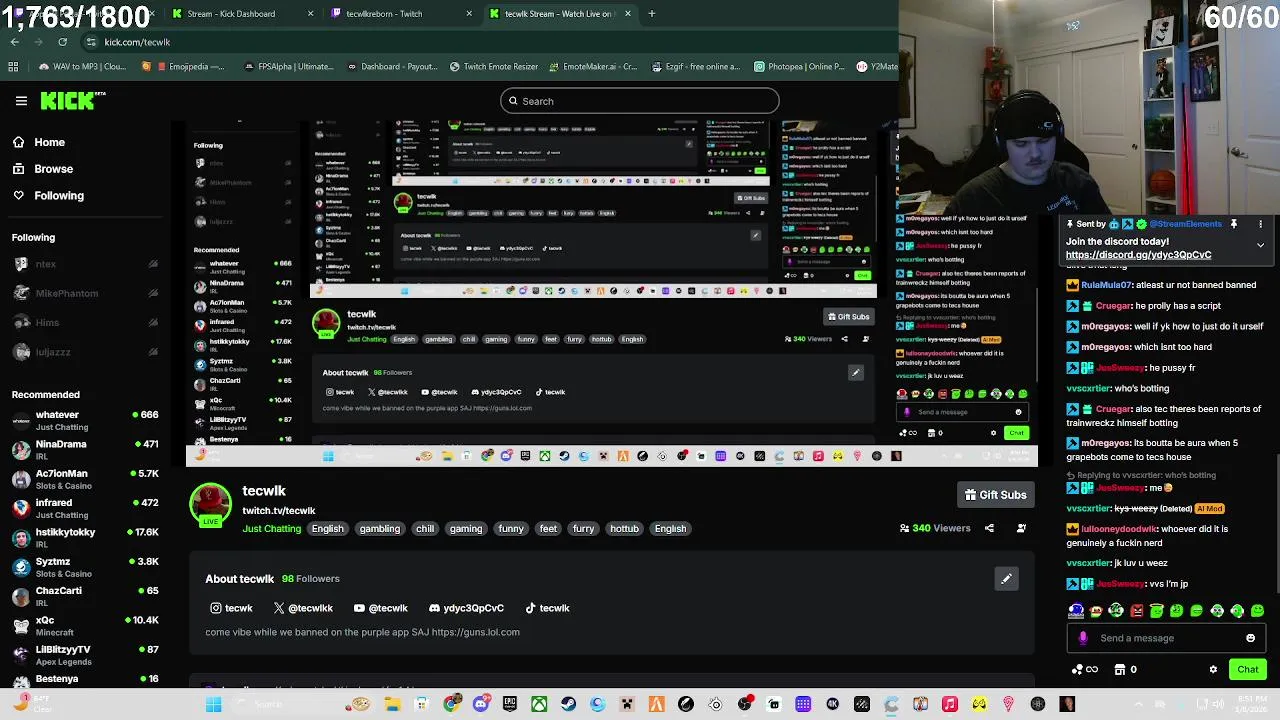Open Windows Start menu
The image size is (1280, 720).
click(x=213, y=705)
